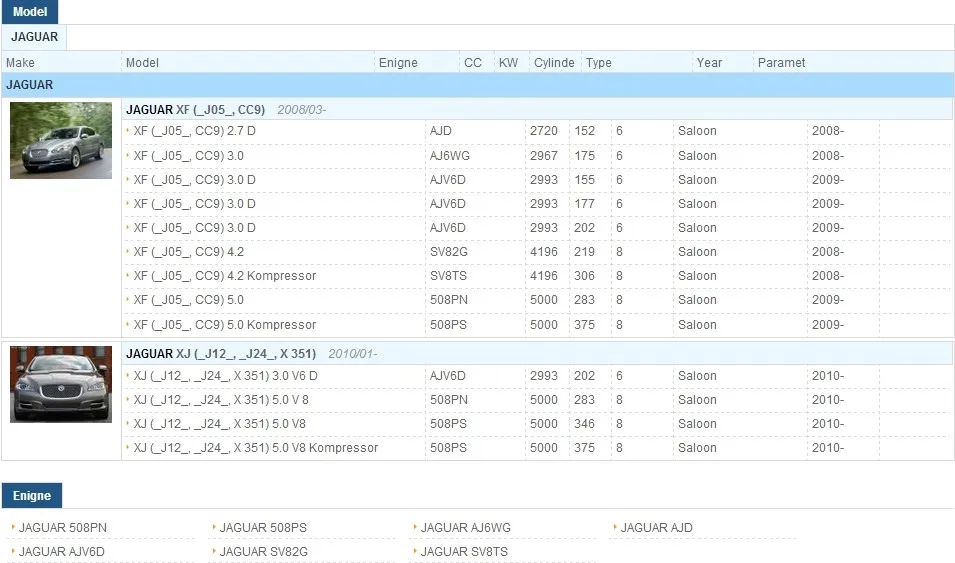Open the JAGUAR 508PS engine link
This screenshot has height=563, width=955.
point(263,528)
